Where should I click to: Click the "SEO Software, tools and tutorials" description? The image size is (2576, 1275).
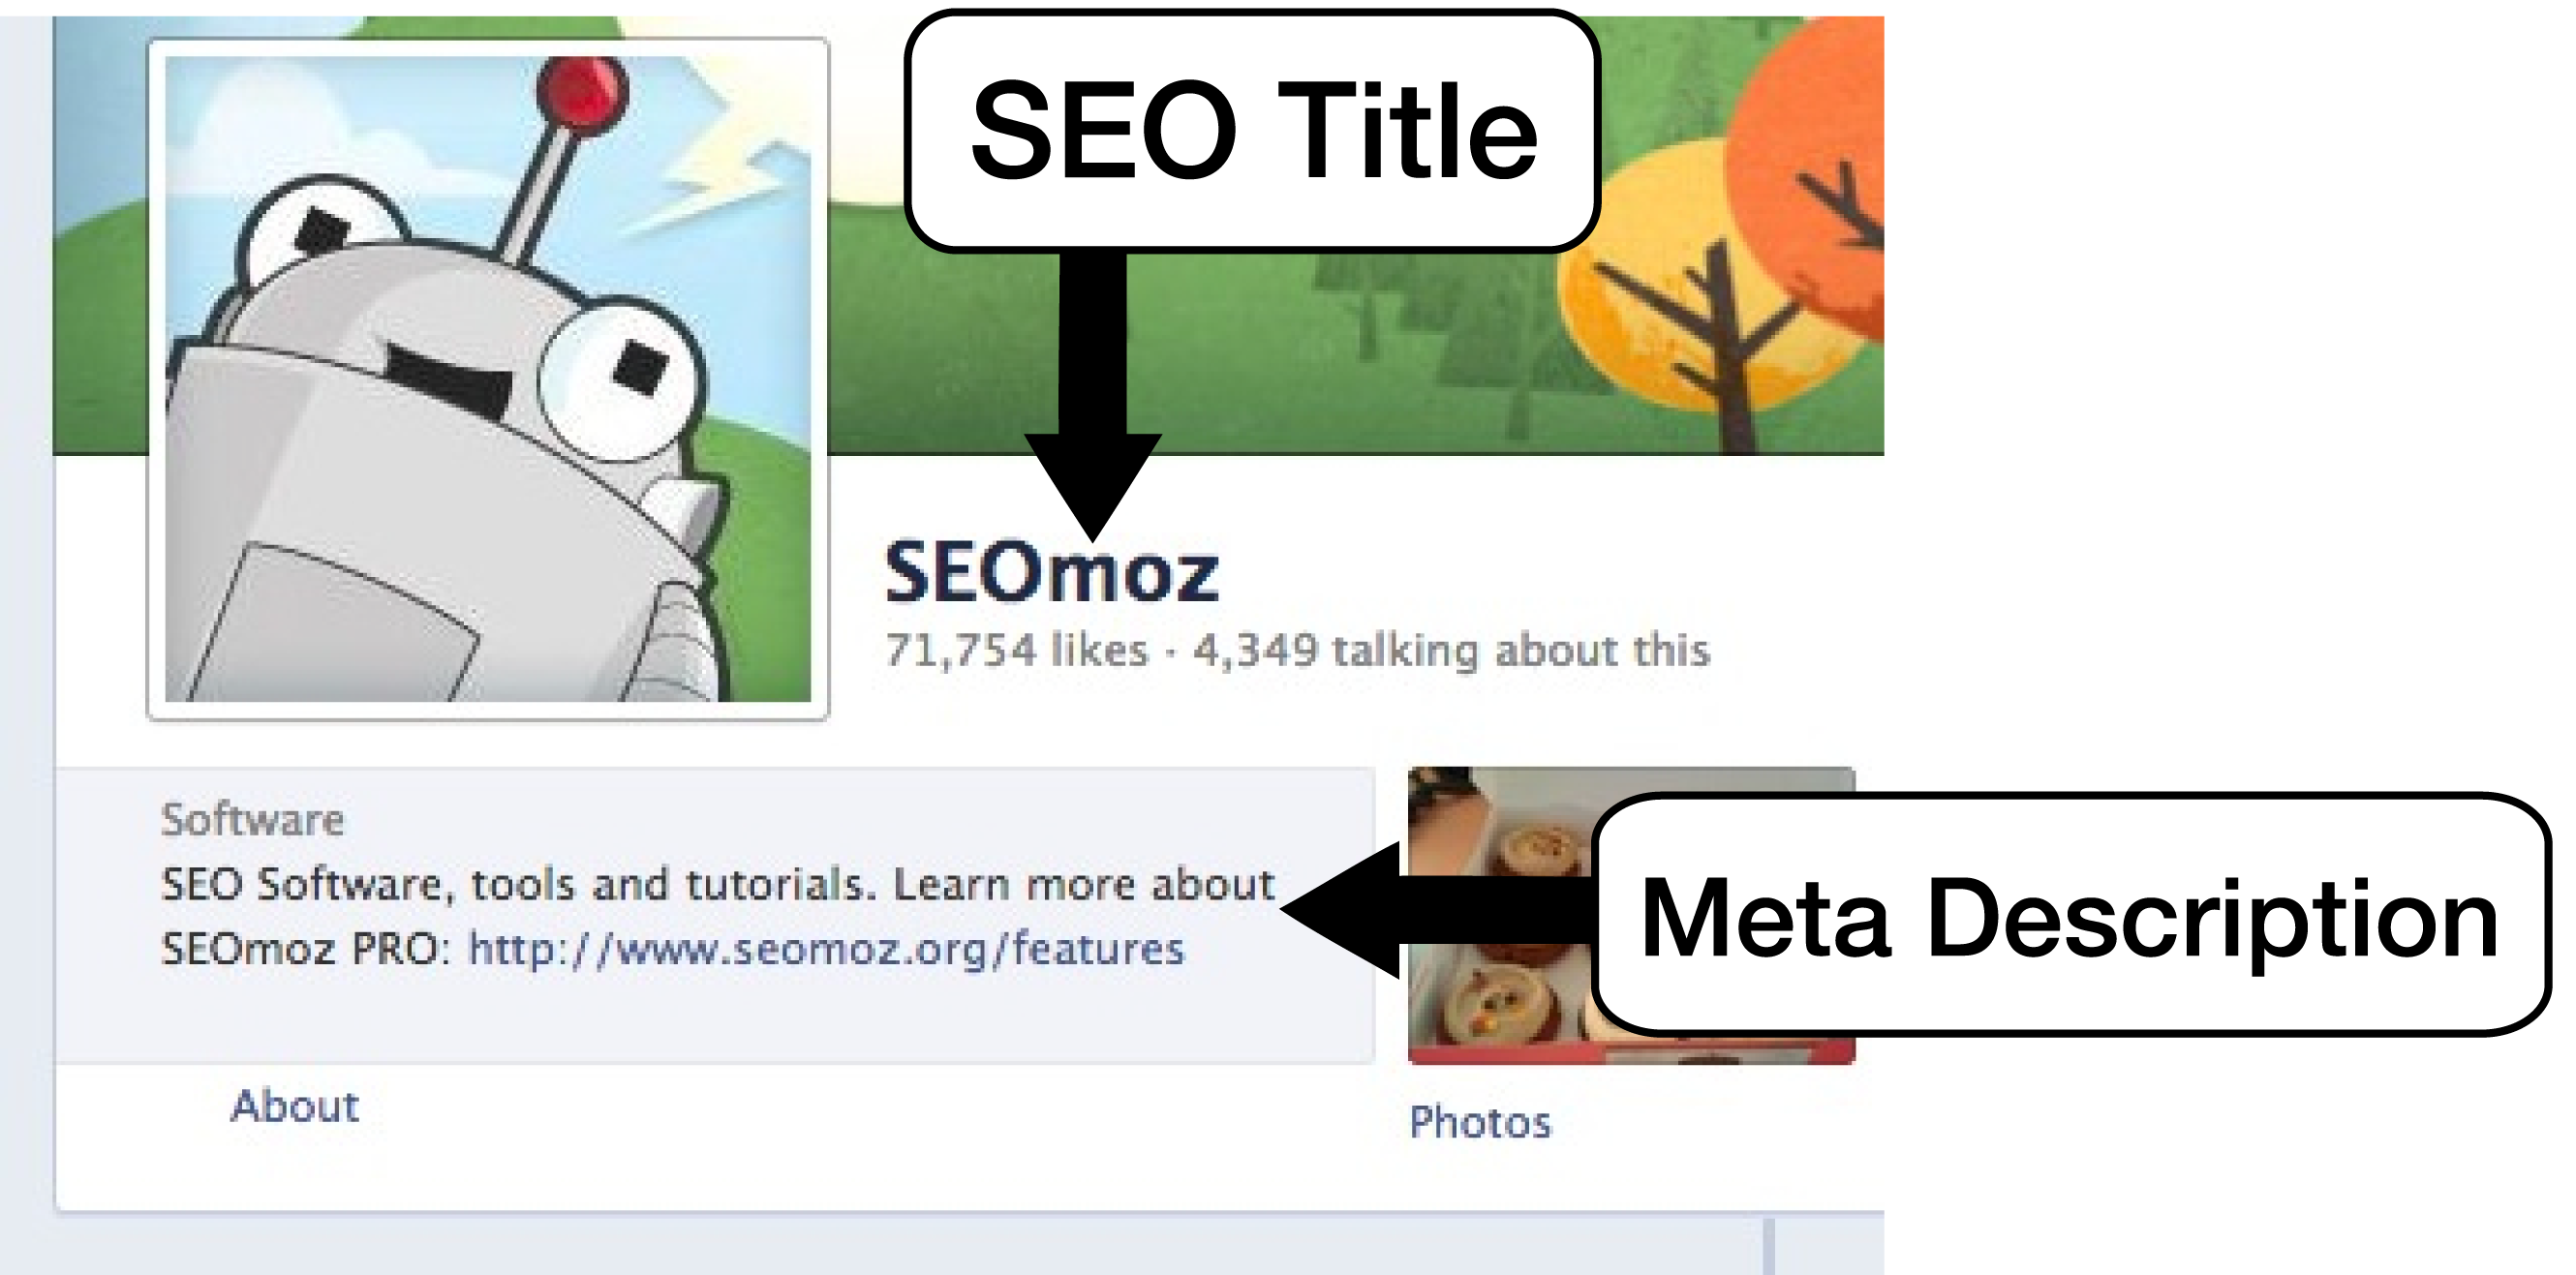[x=717, y=885]
